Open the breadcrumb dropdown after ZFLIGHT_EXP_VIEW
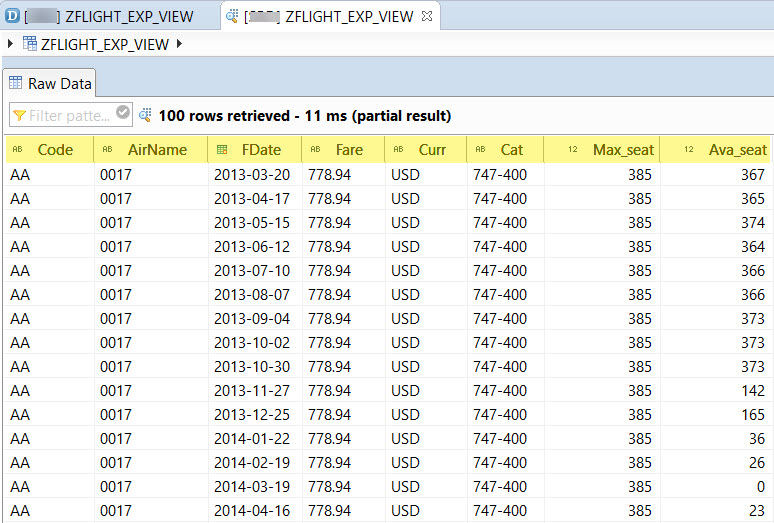 click(x=179, y=44)
